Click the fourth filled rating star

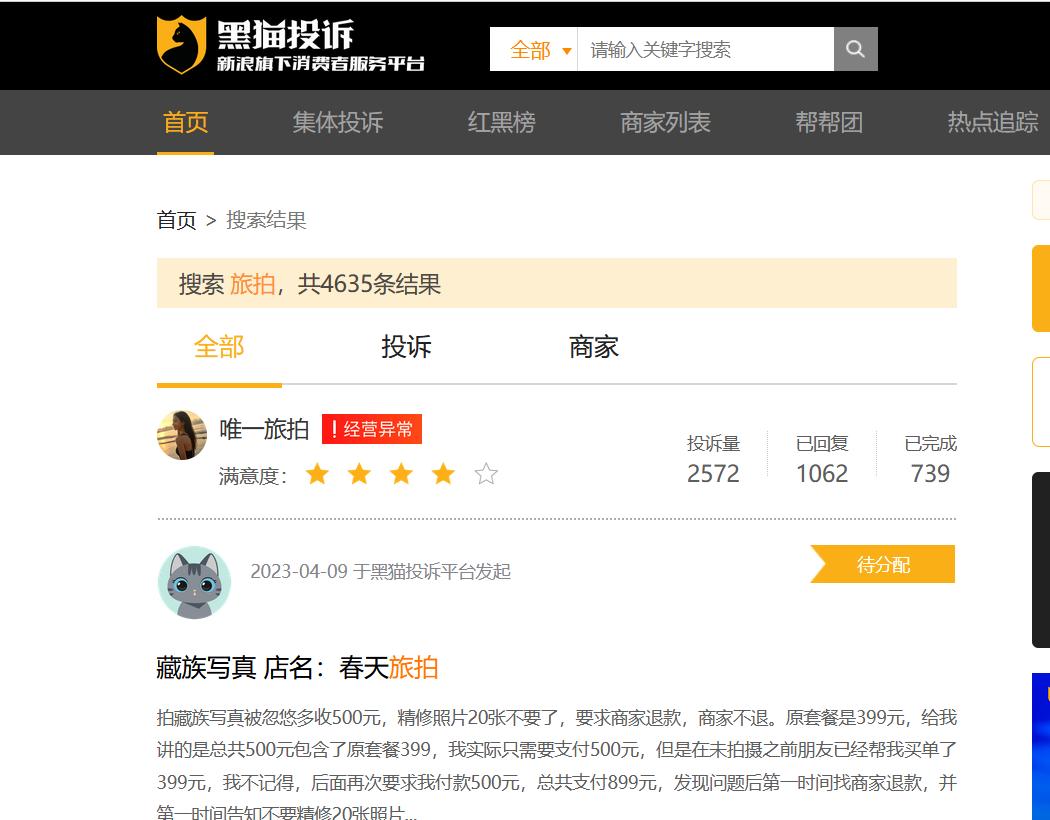[x=443, y=473]
